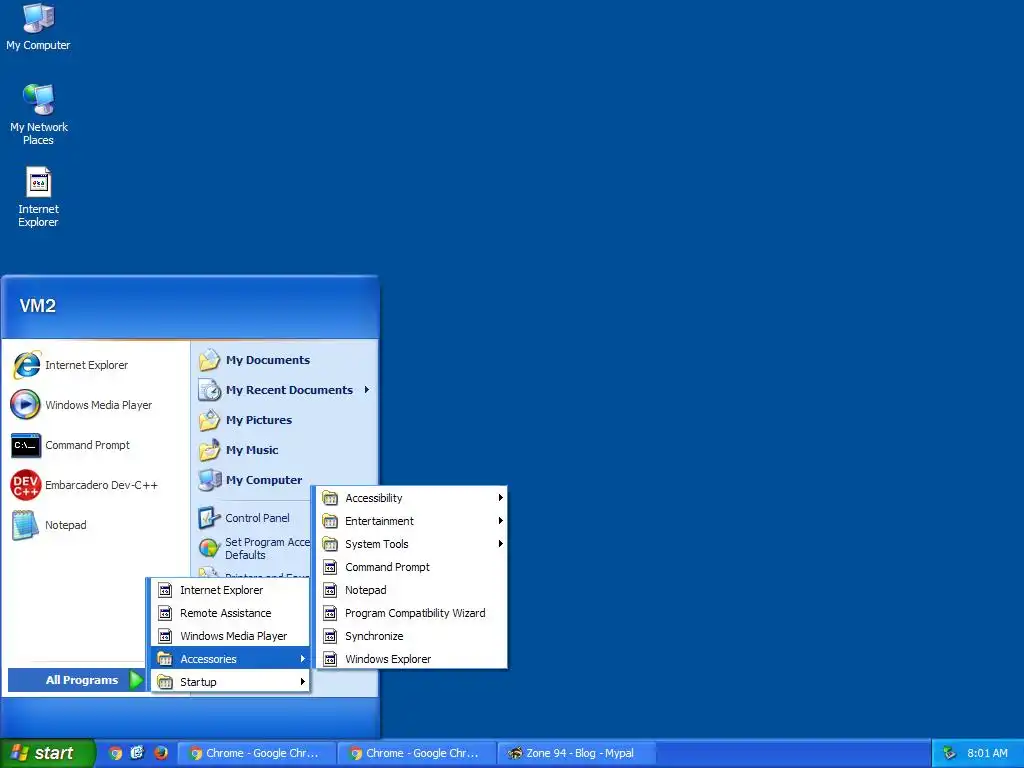Expand My Recent Documents submenu arrow

tap(366, 390)
